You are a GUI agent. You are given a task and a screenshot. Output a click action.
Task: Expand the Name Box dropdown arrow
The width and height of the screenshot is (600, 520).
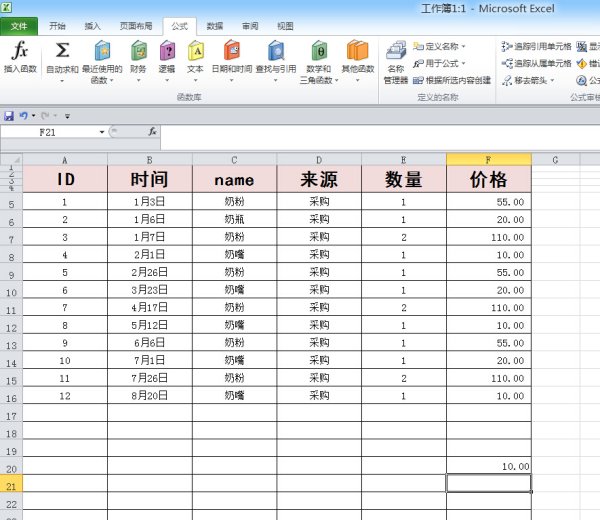pyautogui.click(x=102, y=132)
